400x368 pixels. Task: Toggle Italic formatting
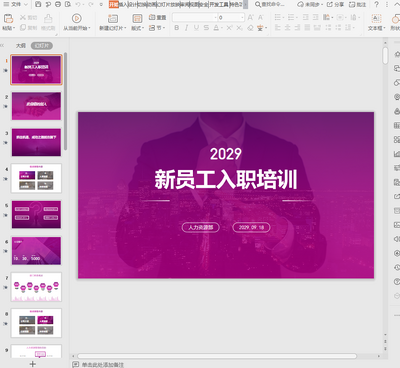click(186, 28)
